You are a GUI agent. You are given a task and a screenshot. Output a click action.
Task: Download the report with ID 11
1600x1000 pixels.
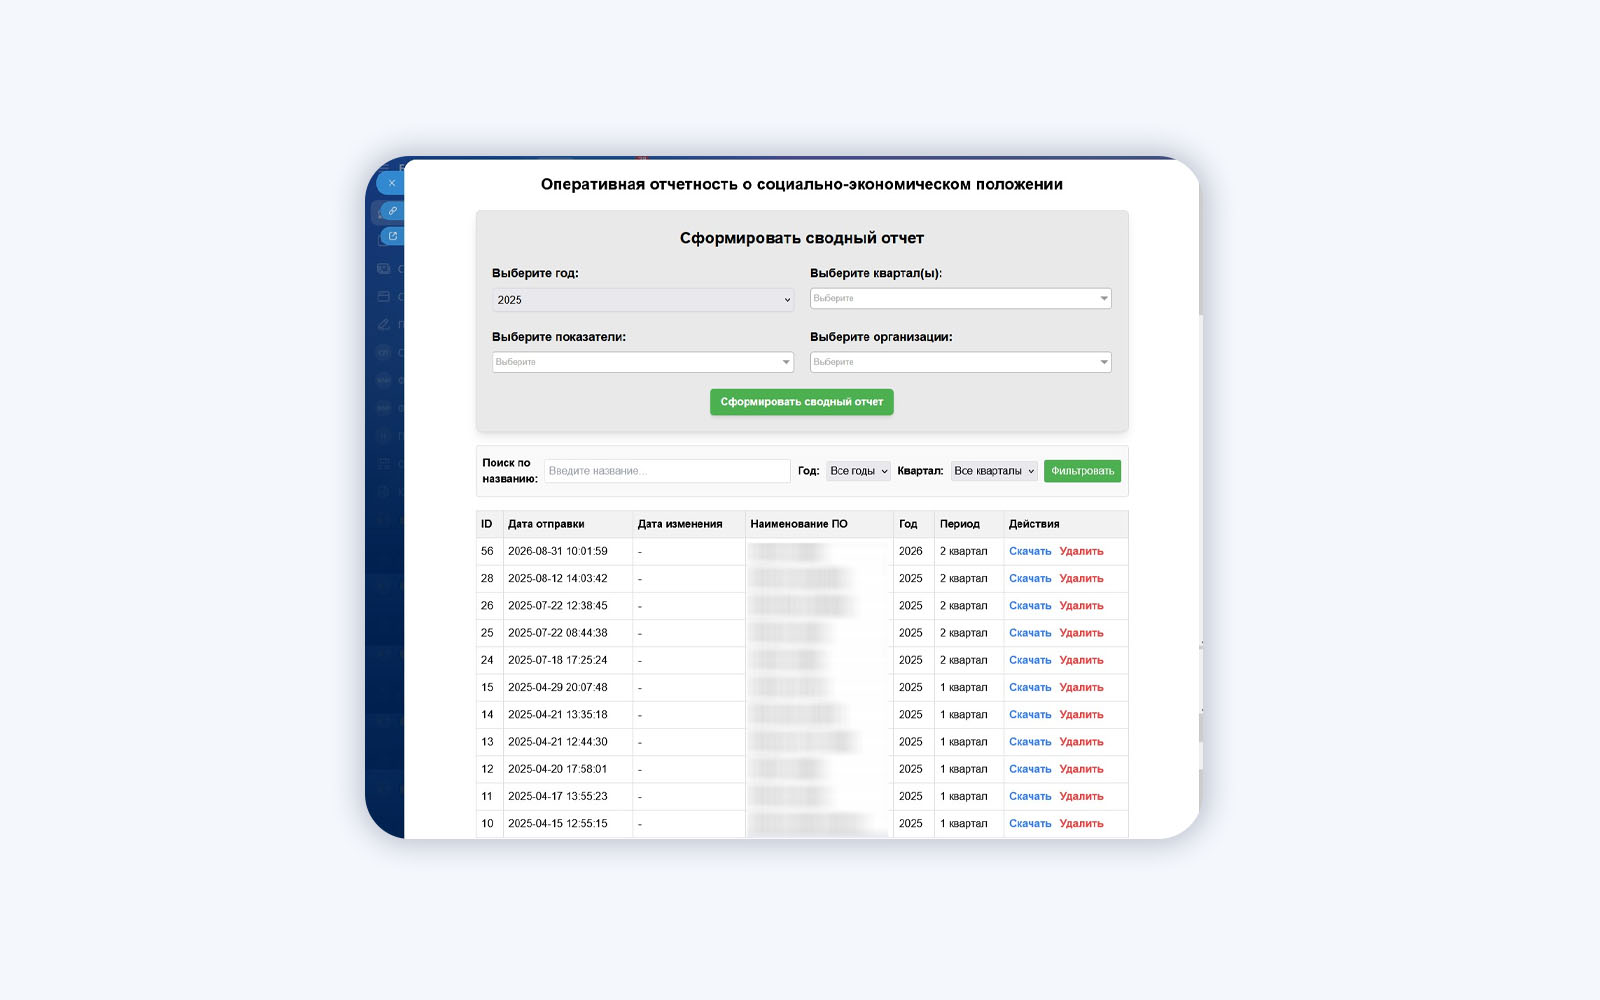tap(1030, 796)
